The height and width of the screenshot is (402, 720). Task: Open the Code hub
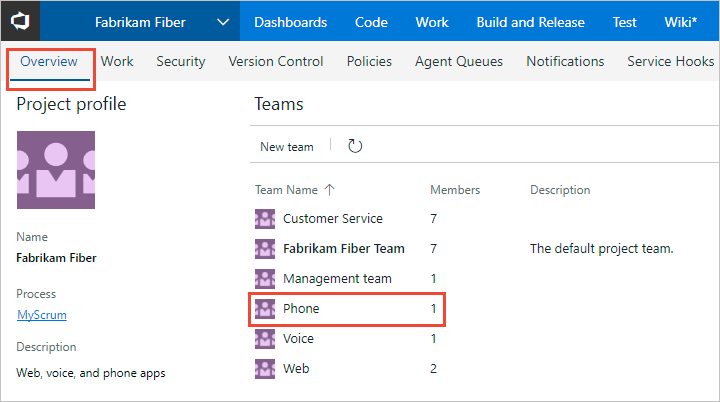[x=371, y=22]
